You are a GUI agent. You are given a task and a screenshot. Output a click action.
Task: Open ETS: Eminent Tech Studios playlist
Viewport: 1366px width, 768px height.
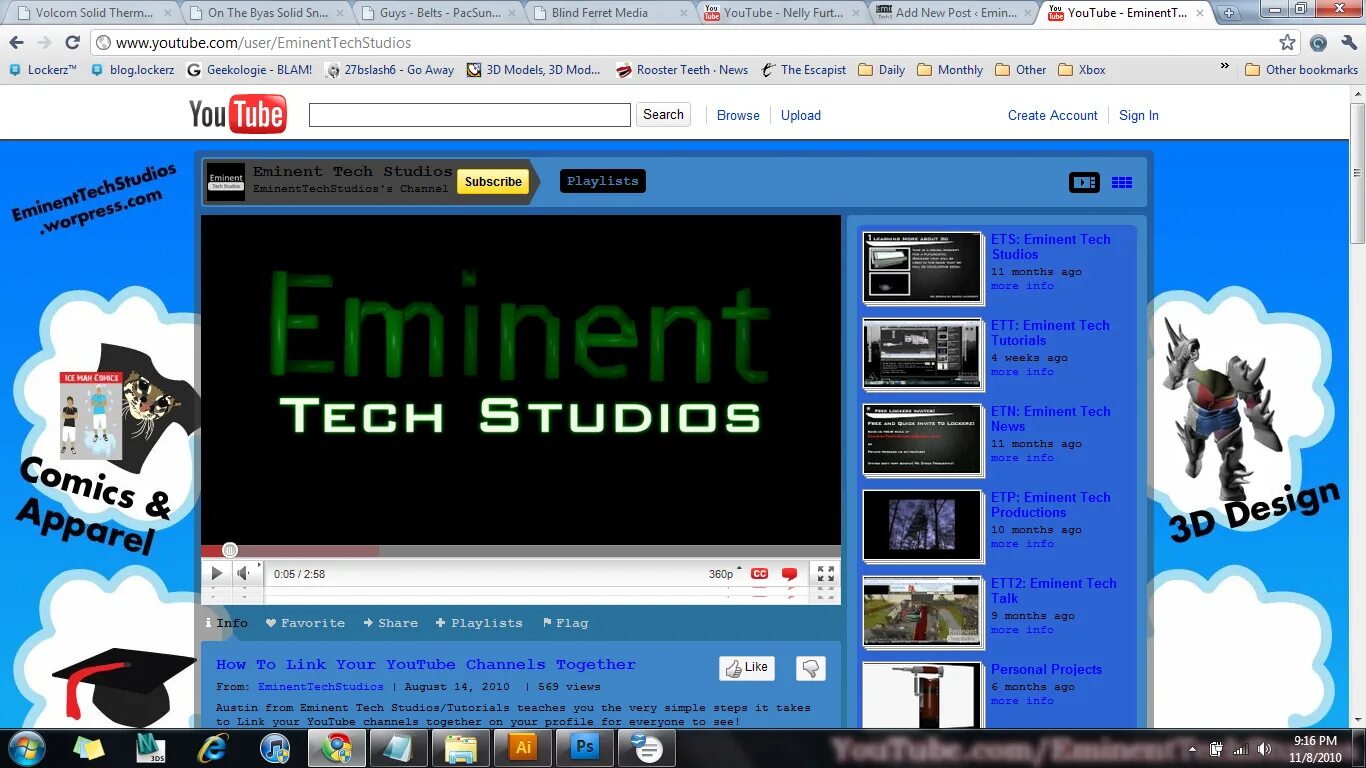tap(1051, 247)
